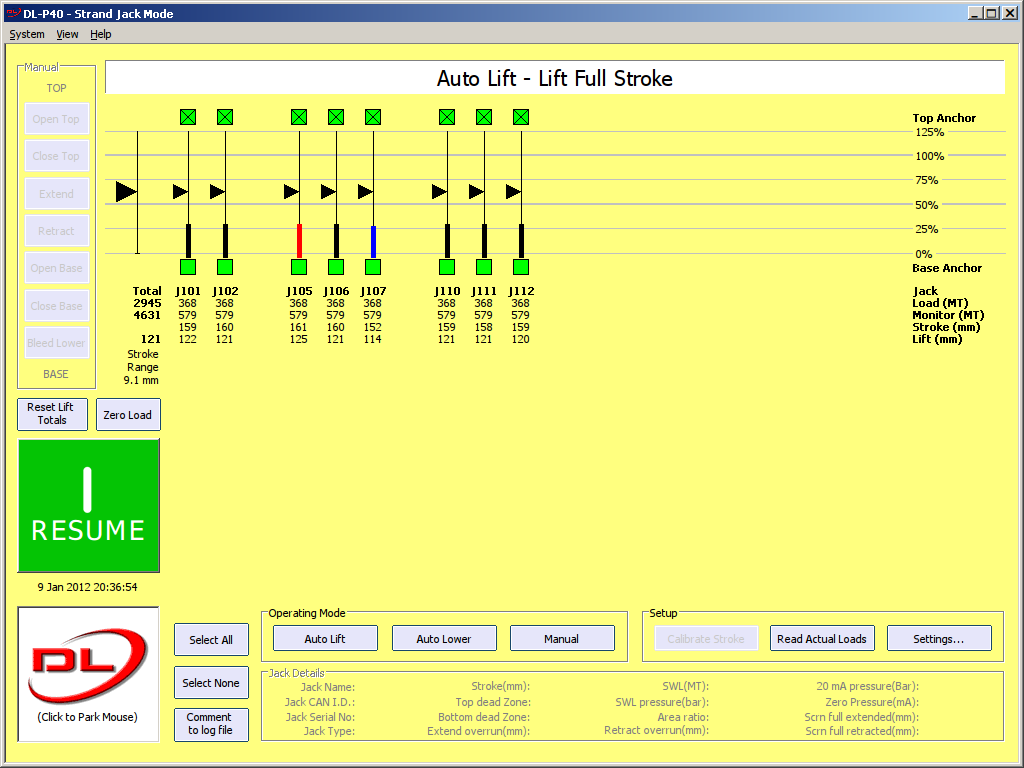Click the base anchor green square of J105
The width and height of the screenshot is (1024, 768).
tap(299, 267)
